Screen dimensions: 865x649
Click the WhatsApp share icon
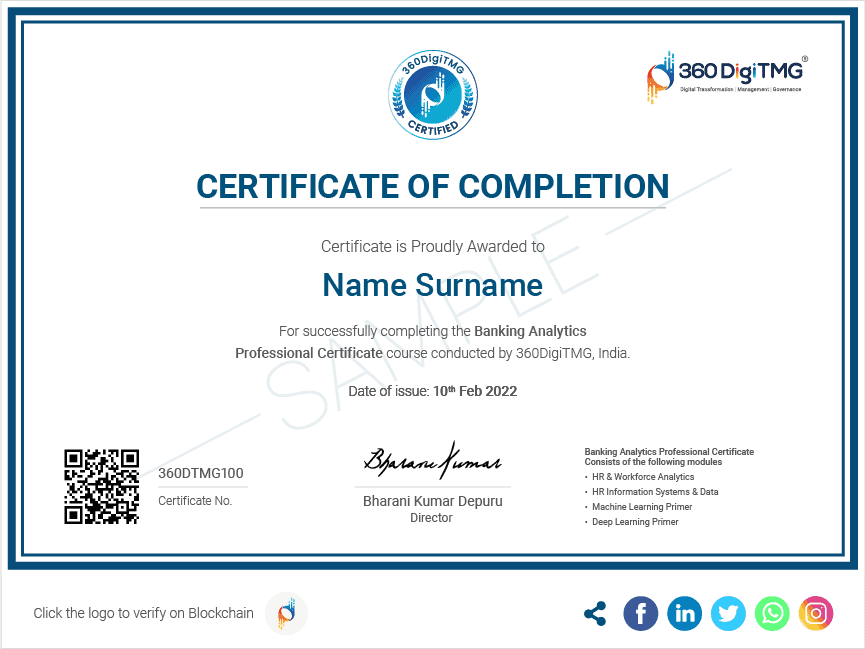pyautogui.click(x=771, y=613)
